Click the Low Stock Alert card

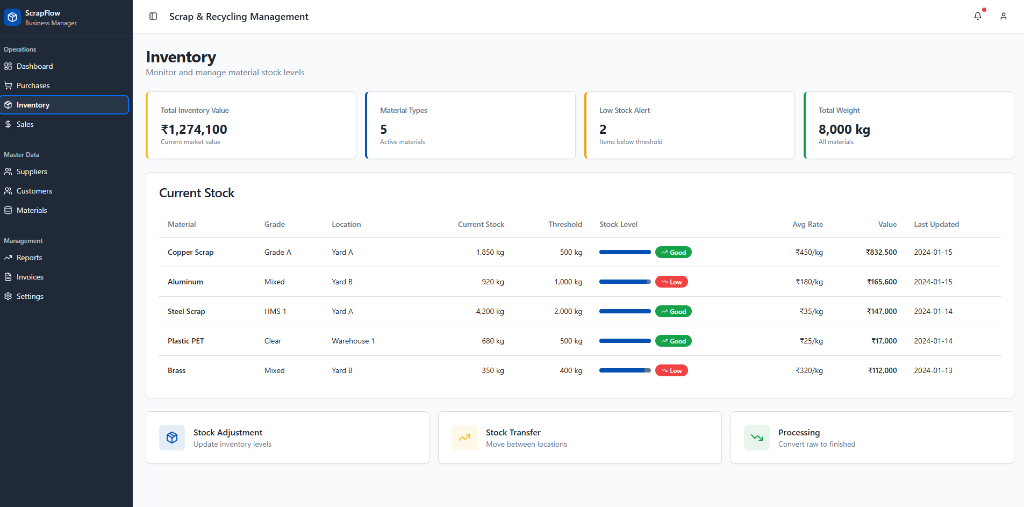(x=690, y=125)
